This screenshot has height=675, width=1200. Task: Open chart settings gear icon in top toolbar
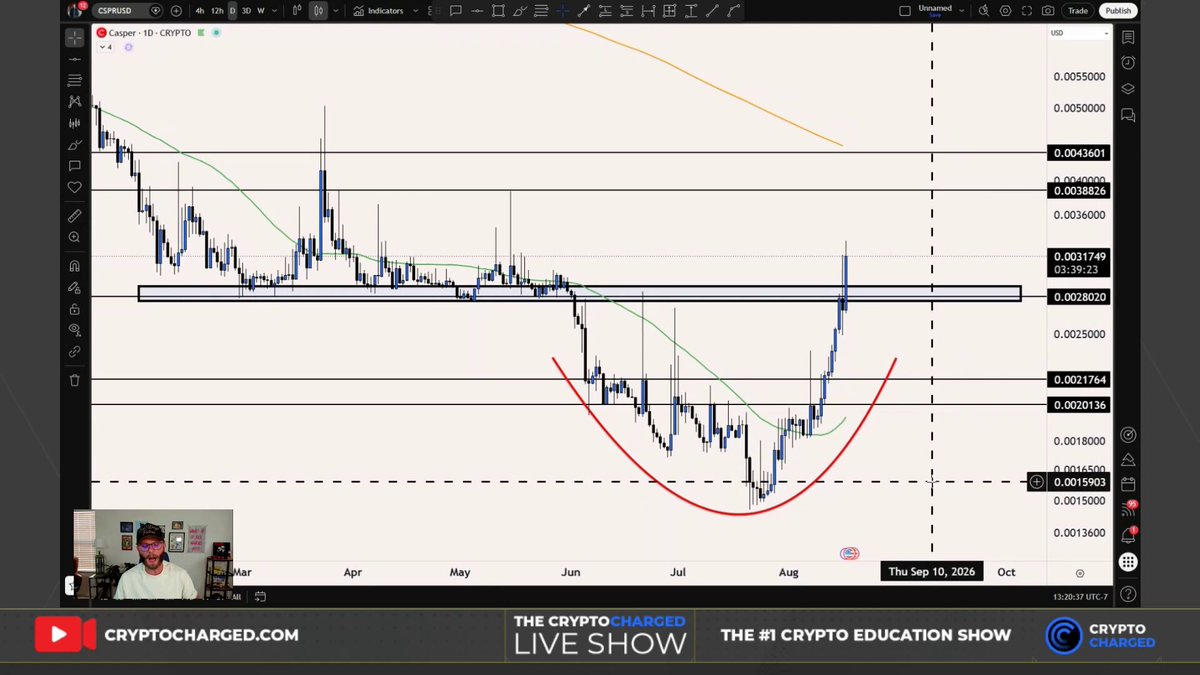(x=1005, y=11)
